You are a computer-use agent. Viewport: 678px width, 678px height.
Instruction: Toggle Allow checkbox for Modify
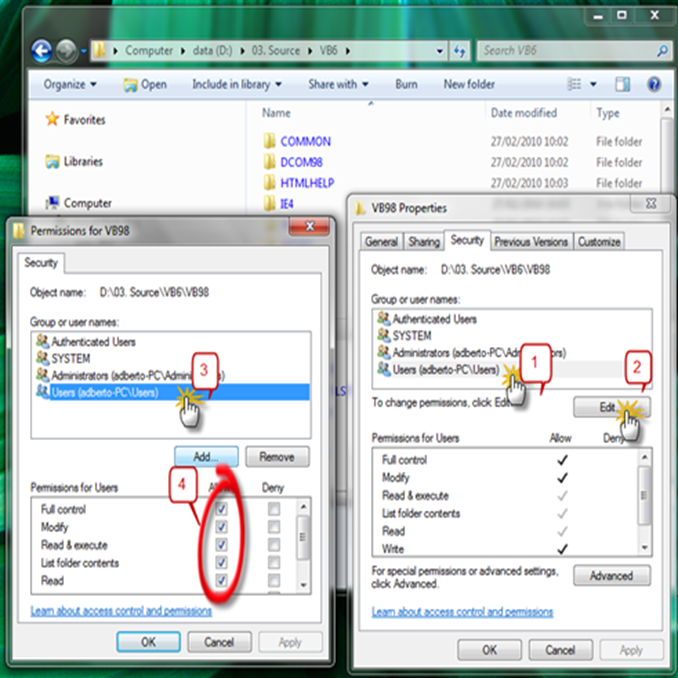point(221,527)
